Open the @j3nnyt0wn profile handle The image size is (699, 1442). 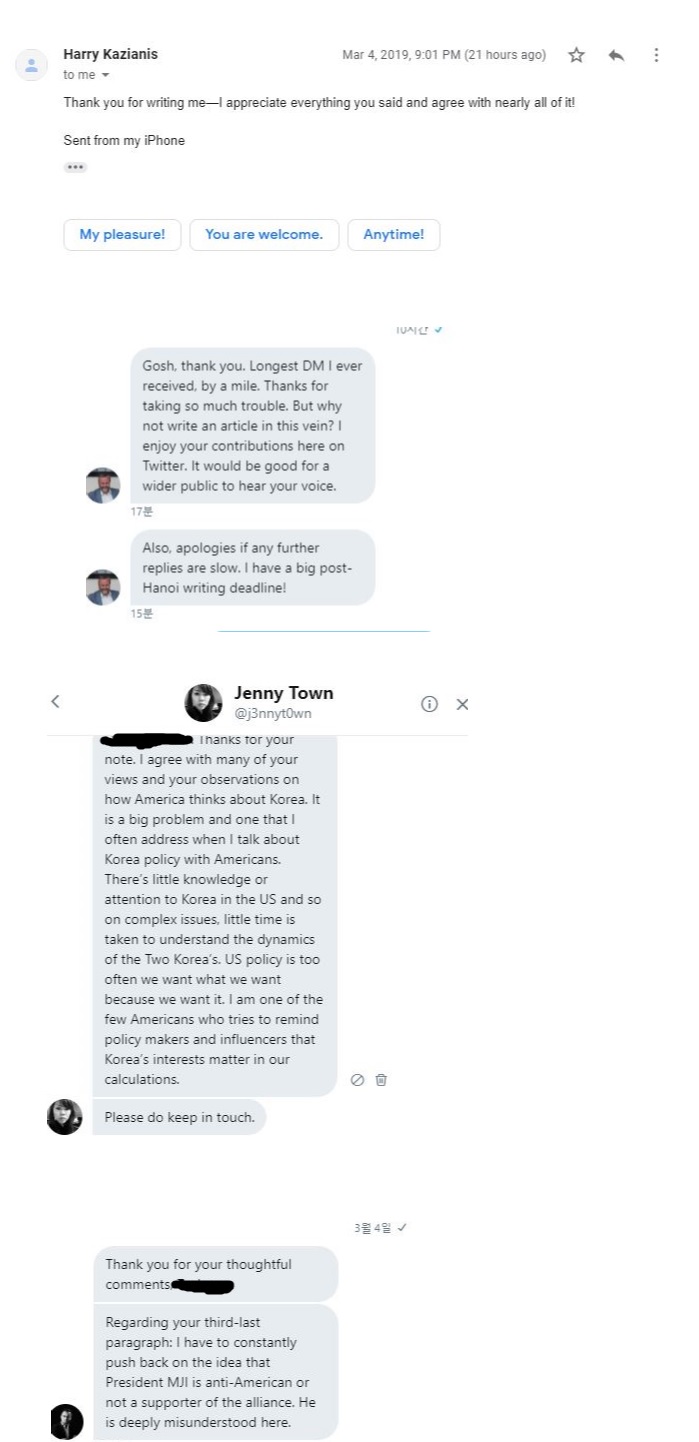click(x=272, y=713)
